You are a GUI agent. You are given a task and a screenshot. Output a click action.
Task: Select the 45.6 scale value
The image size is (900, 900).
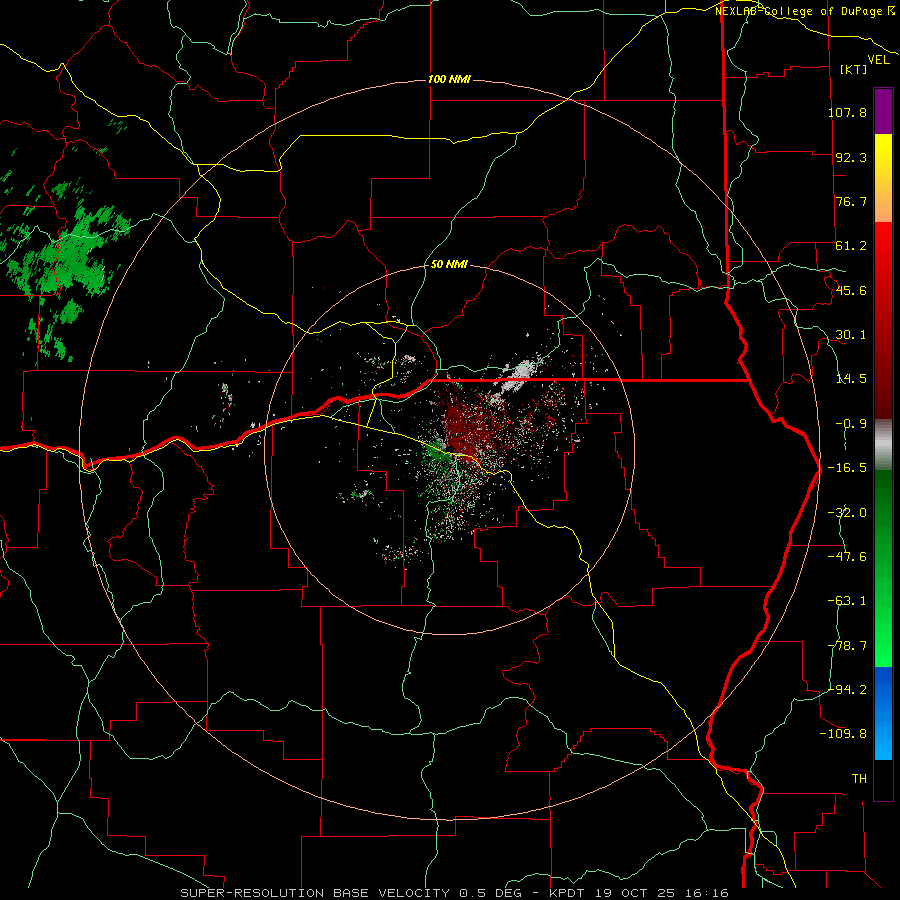(851, 290)
